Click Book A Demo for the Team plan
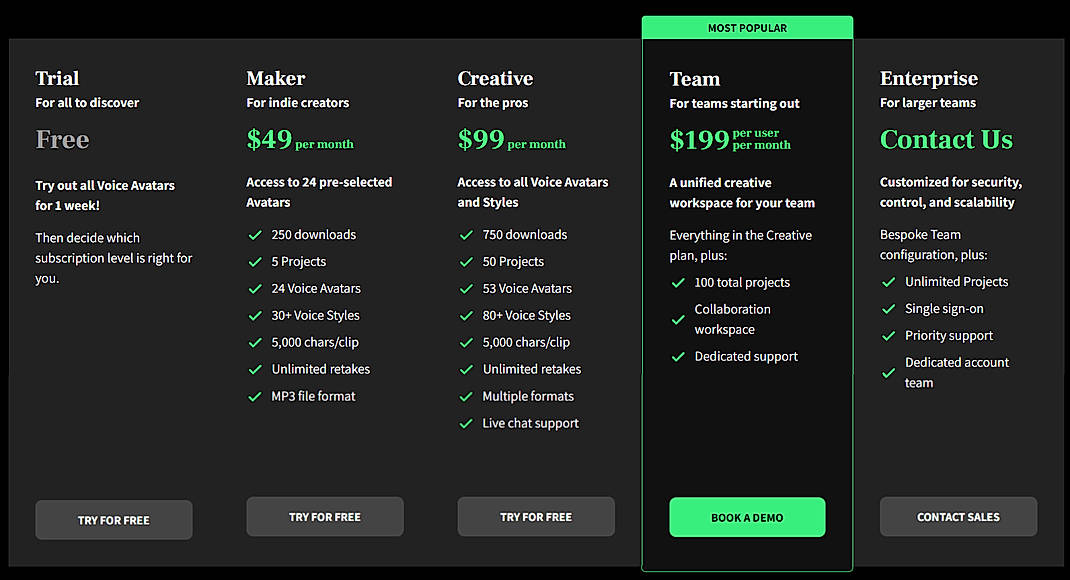This screenshot has height=580, width=1070. 747,517
